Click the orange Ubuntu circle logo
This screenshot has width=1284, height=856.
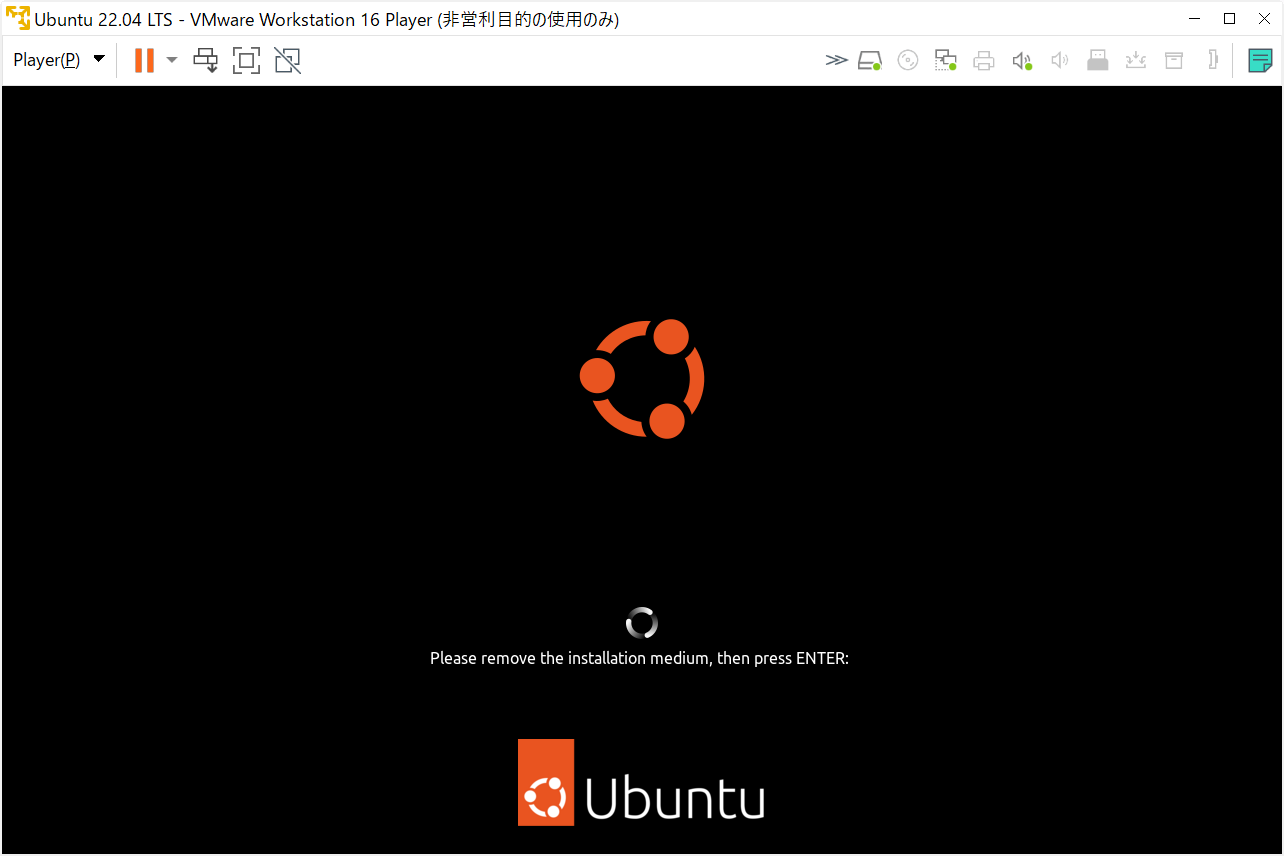642,379
